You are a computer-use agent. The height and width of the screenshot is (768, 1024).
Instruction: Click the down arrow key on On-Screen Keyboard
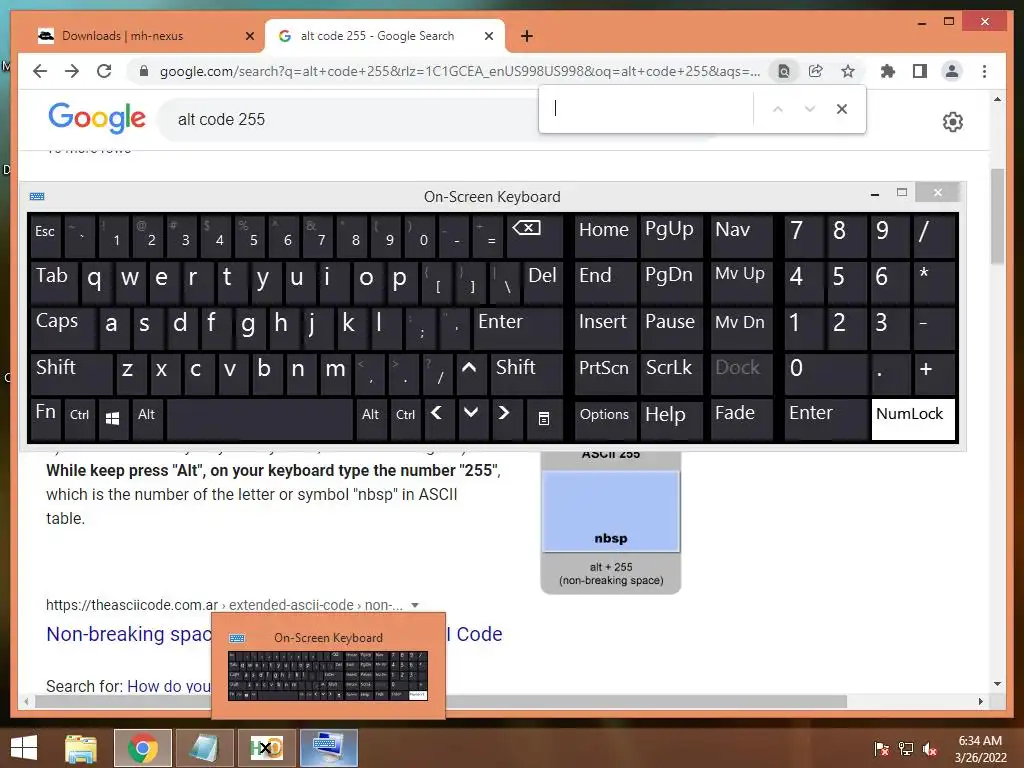(471, 419)
